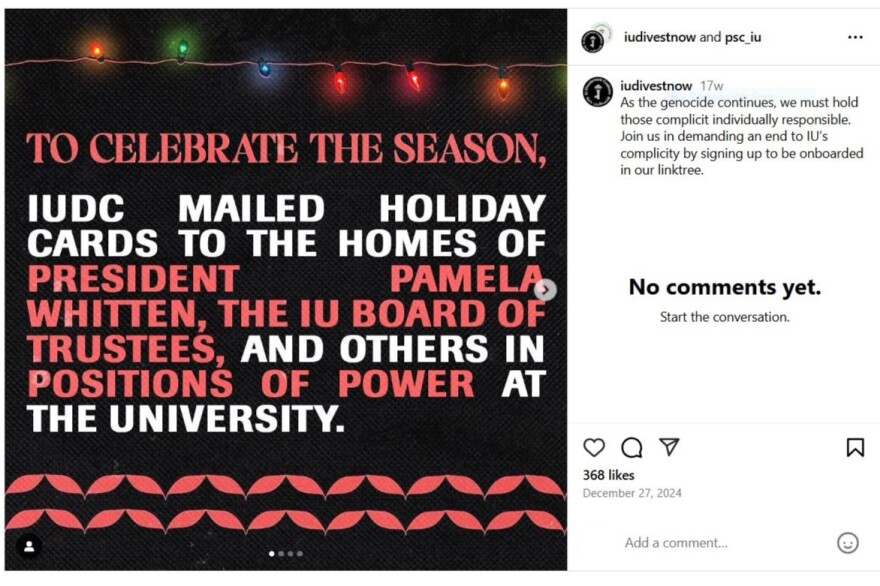Open comments with the speech bubble icon
The image size is (880, 586).
(631, 447)
